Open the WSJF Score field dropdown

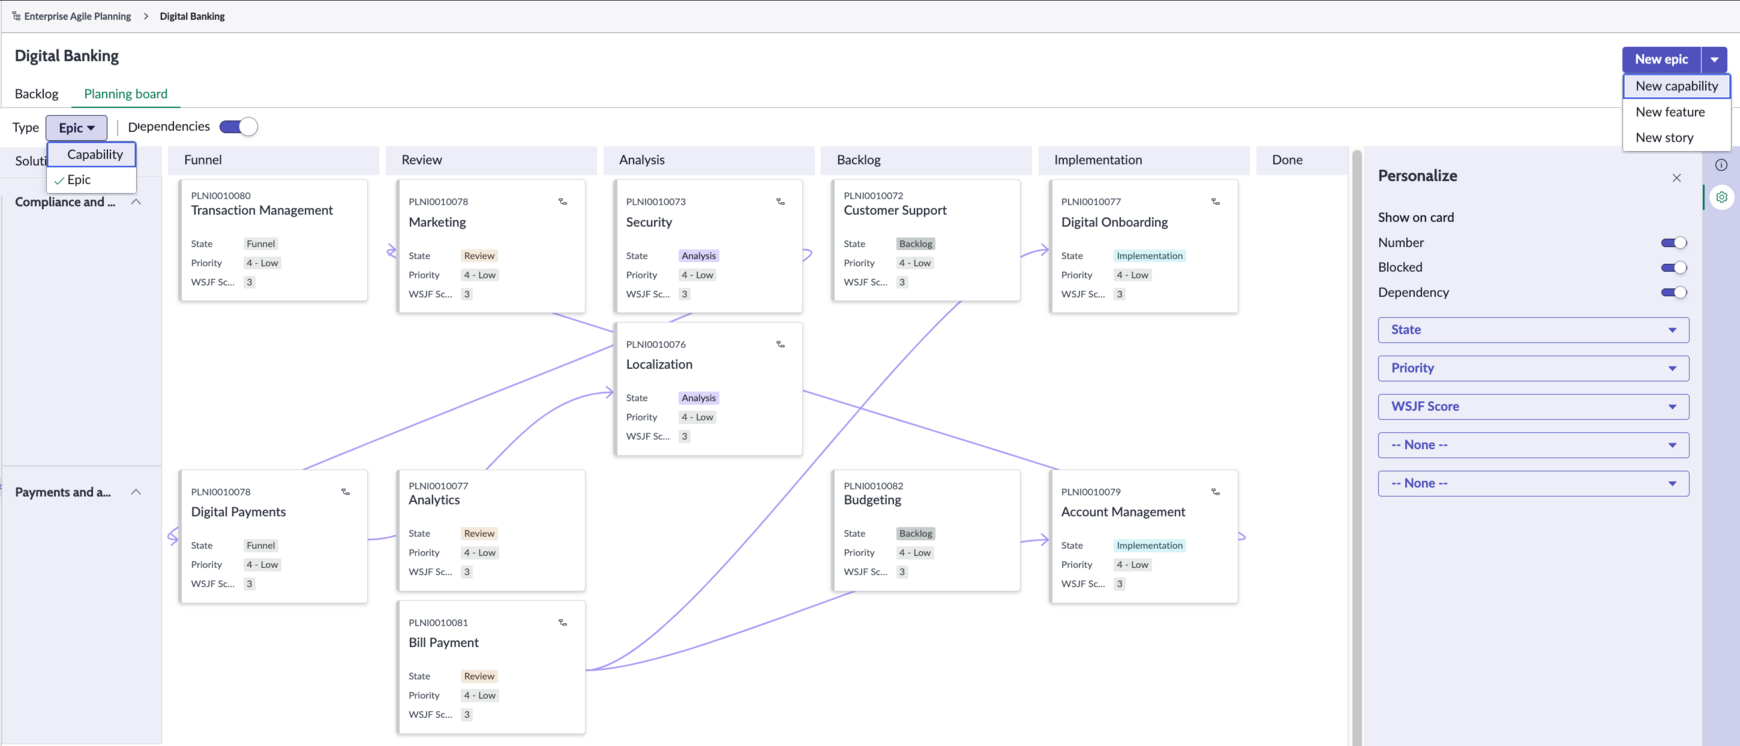1533,407
